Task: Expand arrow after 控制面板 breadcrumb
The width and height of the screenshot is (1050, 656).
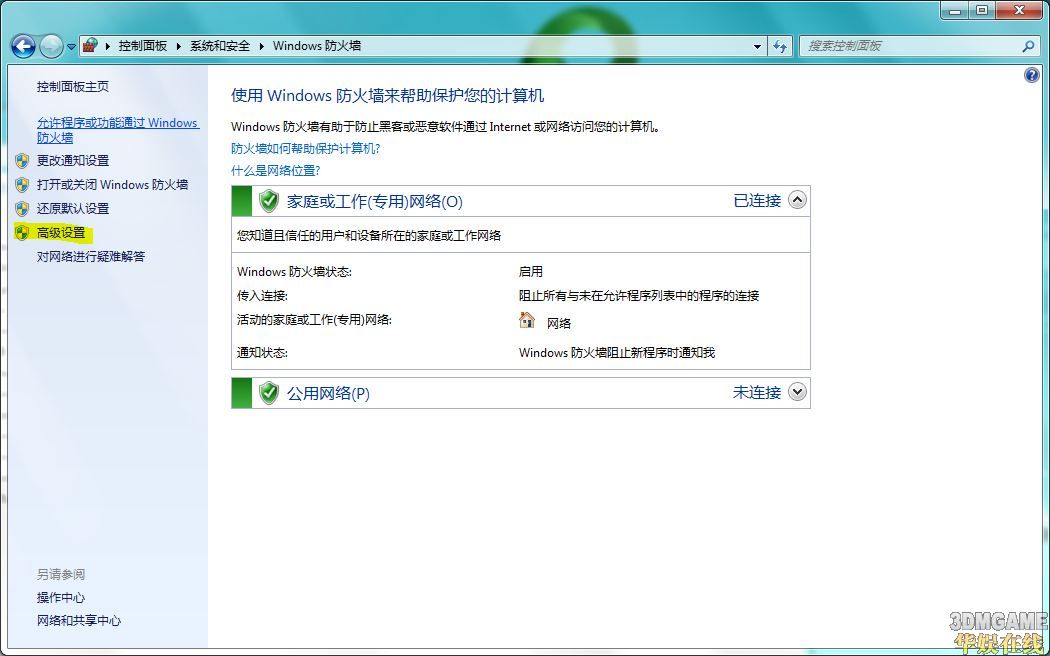Action: click(179, 46)
